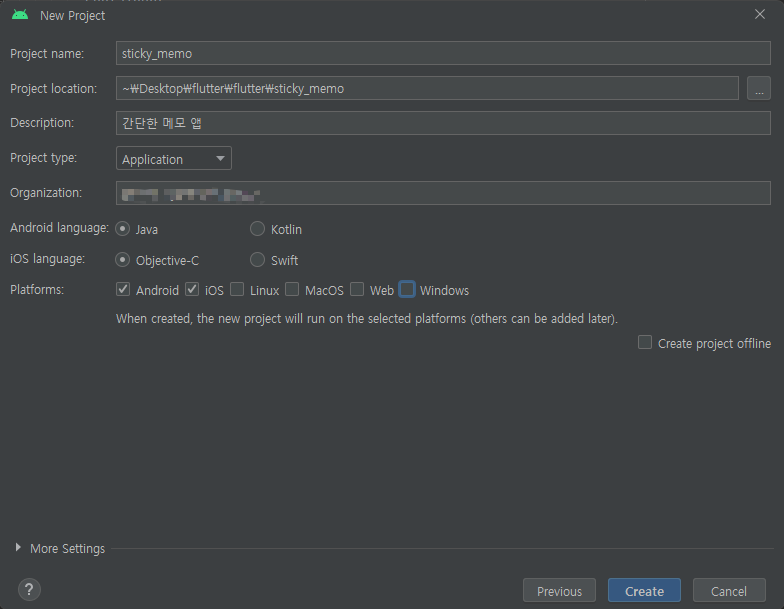This screenshot has height=609, width=784.
Task: Click the Project name input field
Action: [443, 53]
